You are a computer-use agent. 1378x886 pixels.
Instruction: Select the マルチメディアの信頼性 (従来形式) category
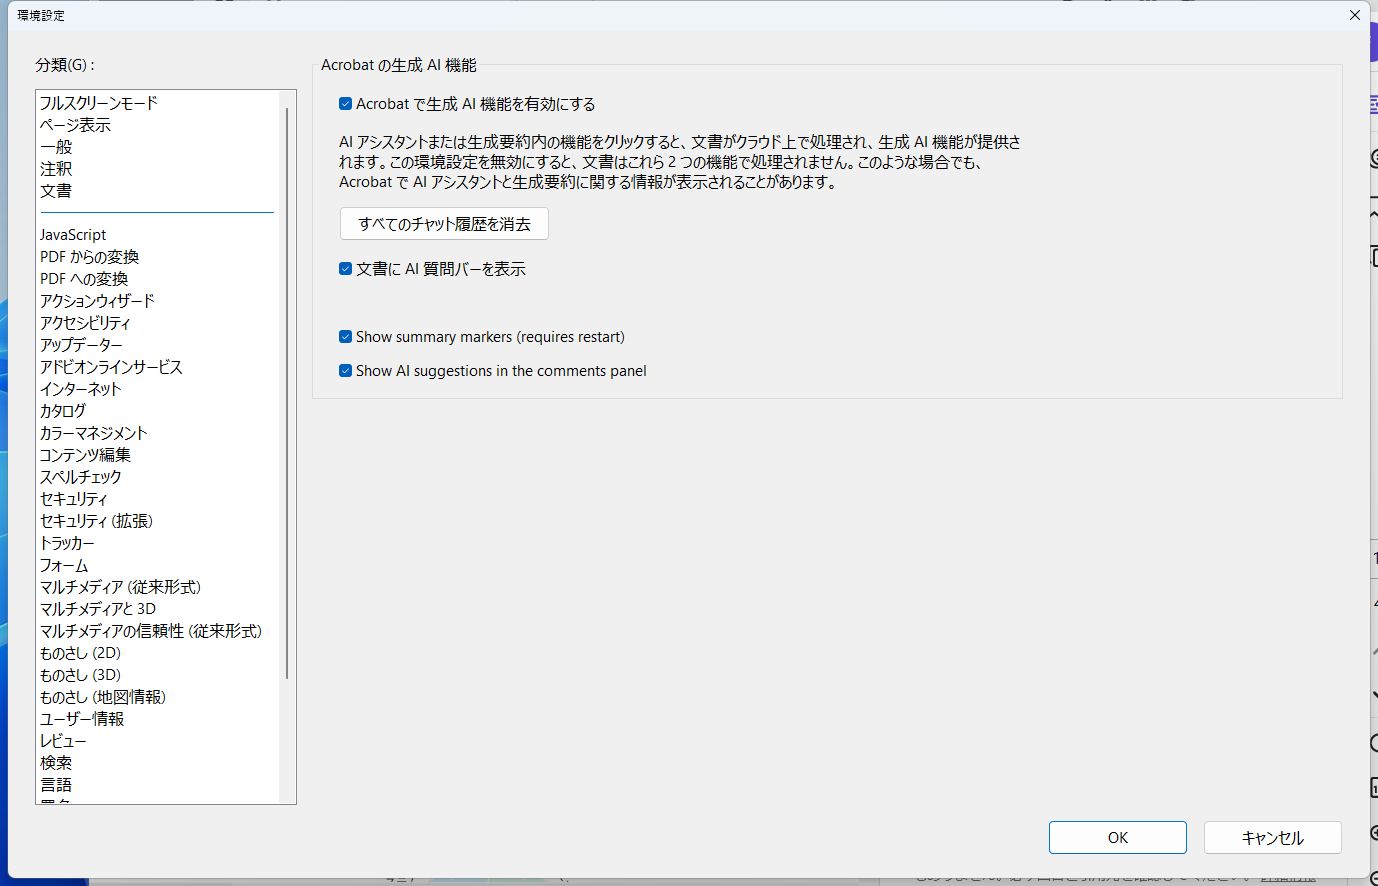pyautogui.click(x=151, y=631)
